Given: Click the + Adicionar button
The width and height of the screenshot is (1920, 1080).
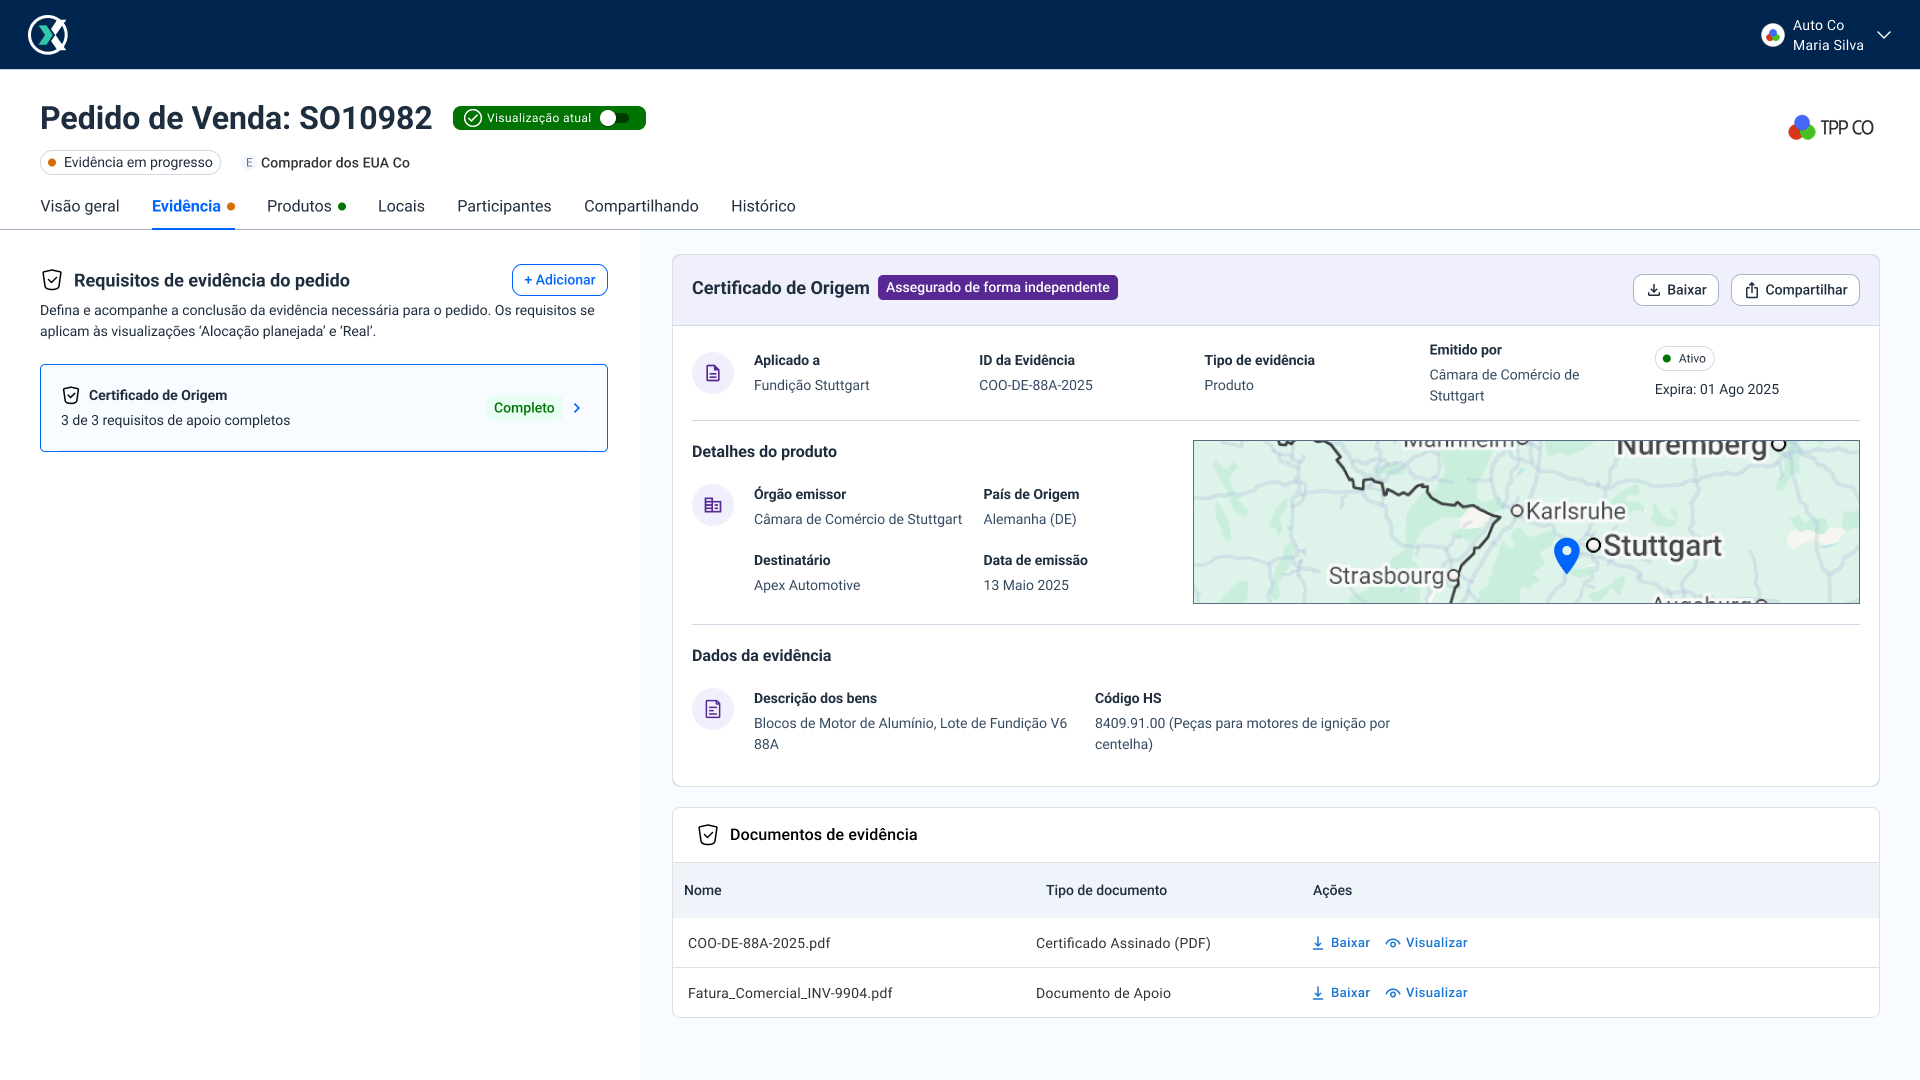Looking at the screenshot, I should pos(559,280).
